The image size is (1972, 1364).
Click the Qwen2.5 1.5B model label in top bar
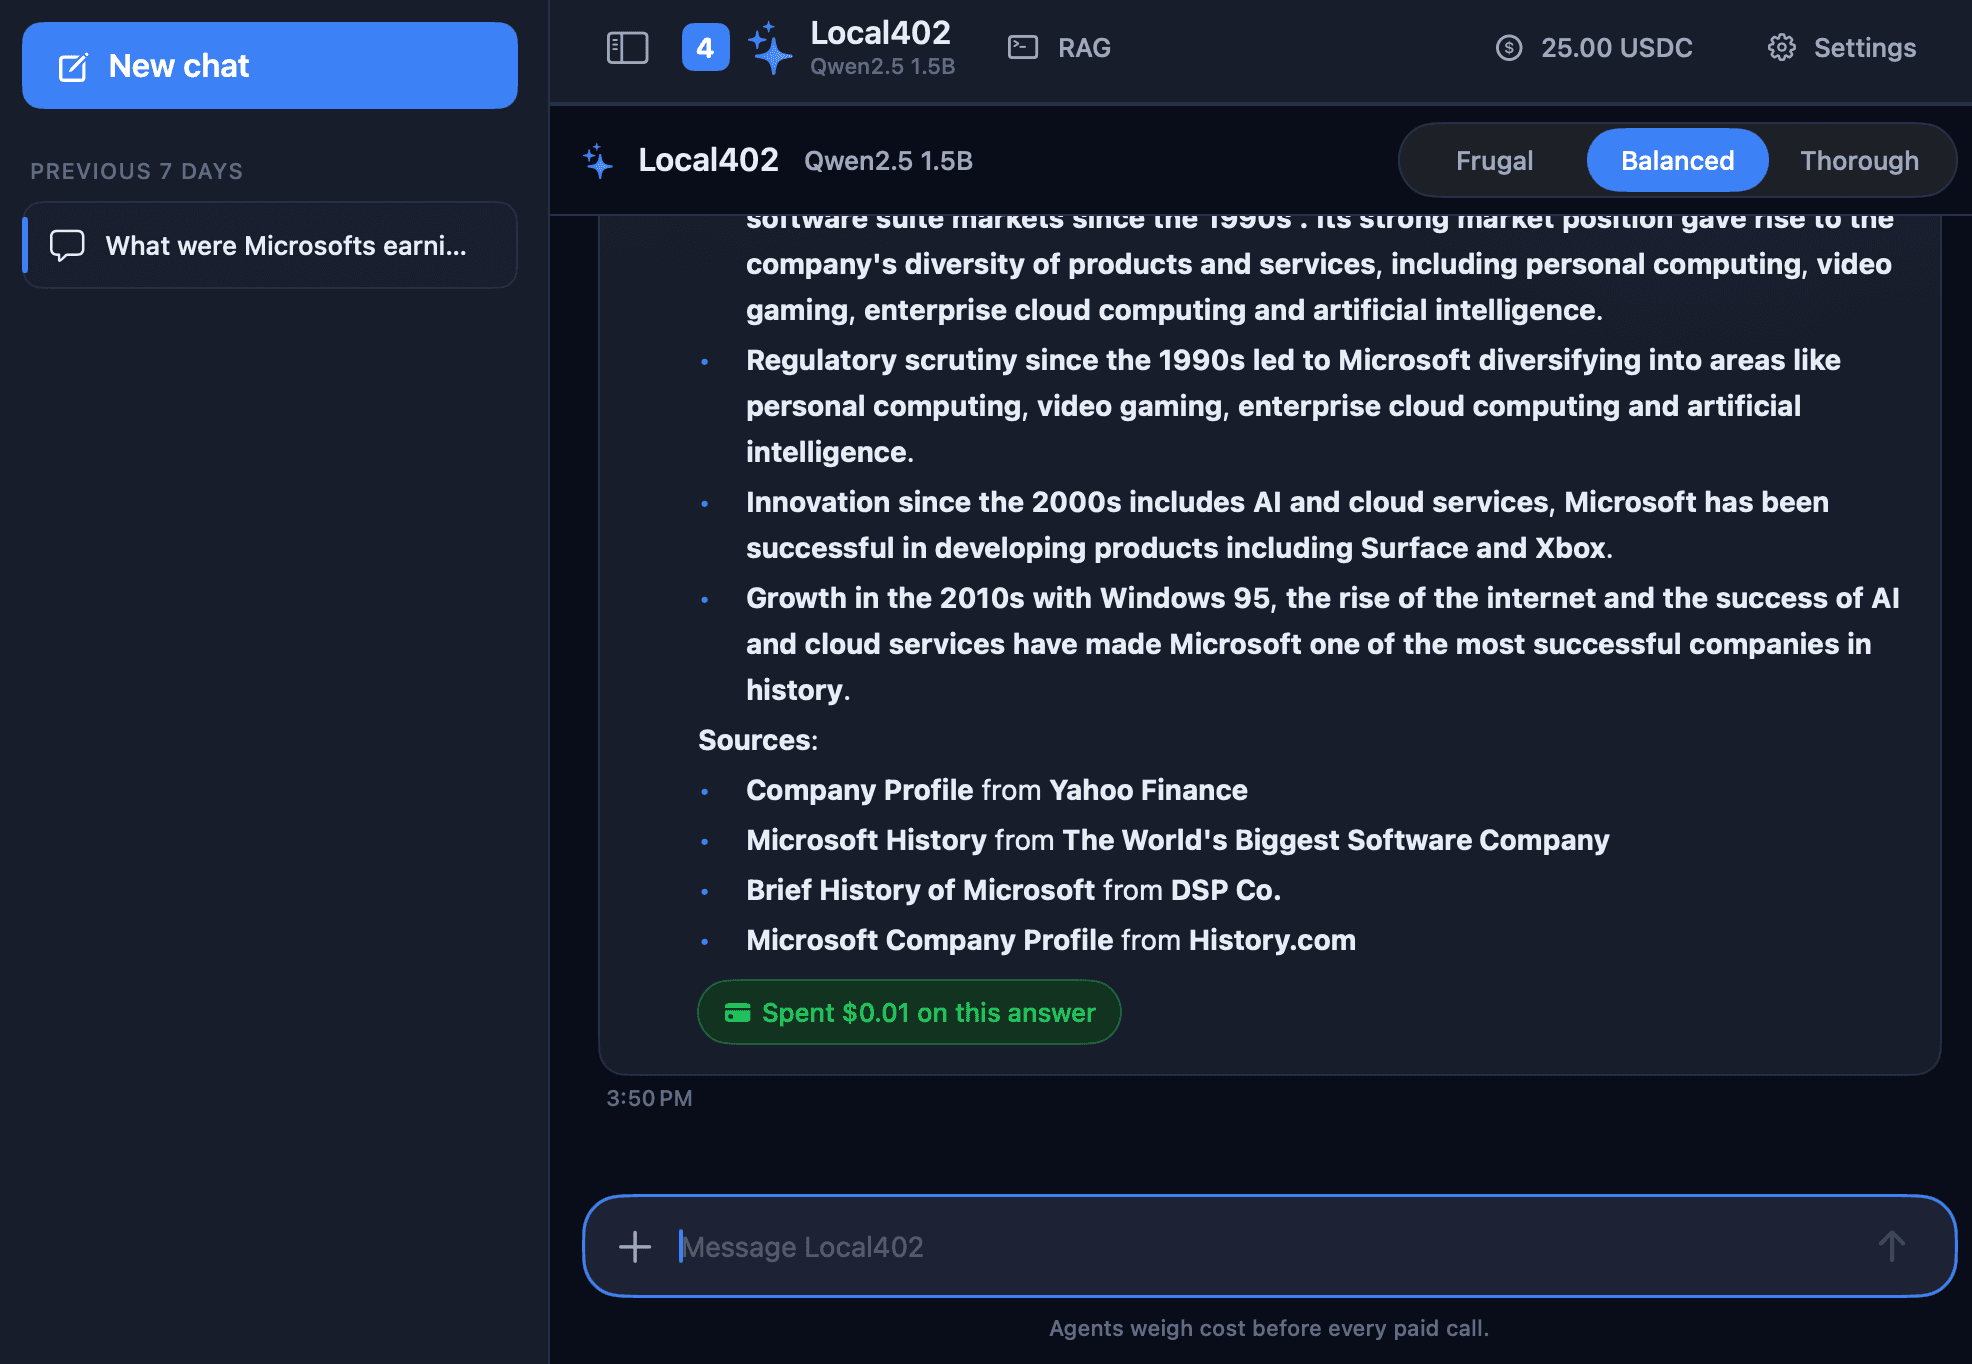pyautogui.click(x=882, y=67)
